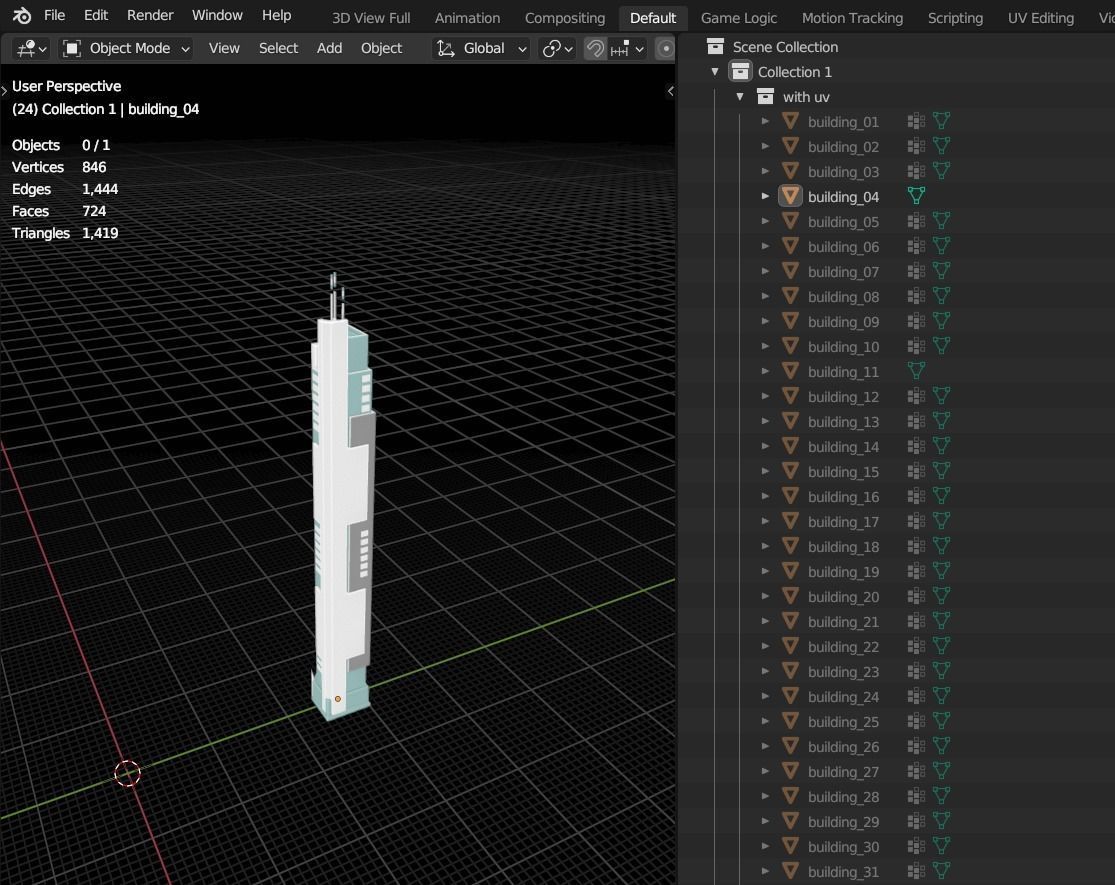Toggle the snap magnet icon
This screenshot has width=1115, height=885.
coord(595,48)
